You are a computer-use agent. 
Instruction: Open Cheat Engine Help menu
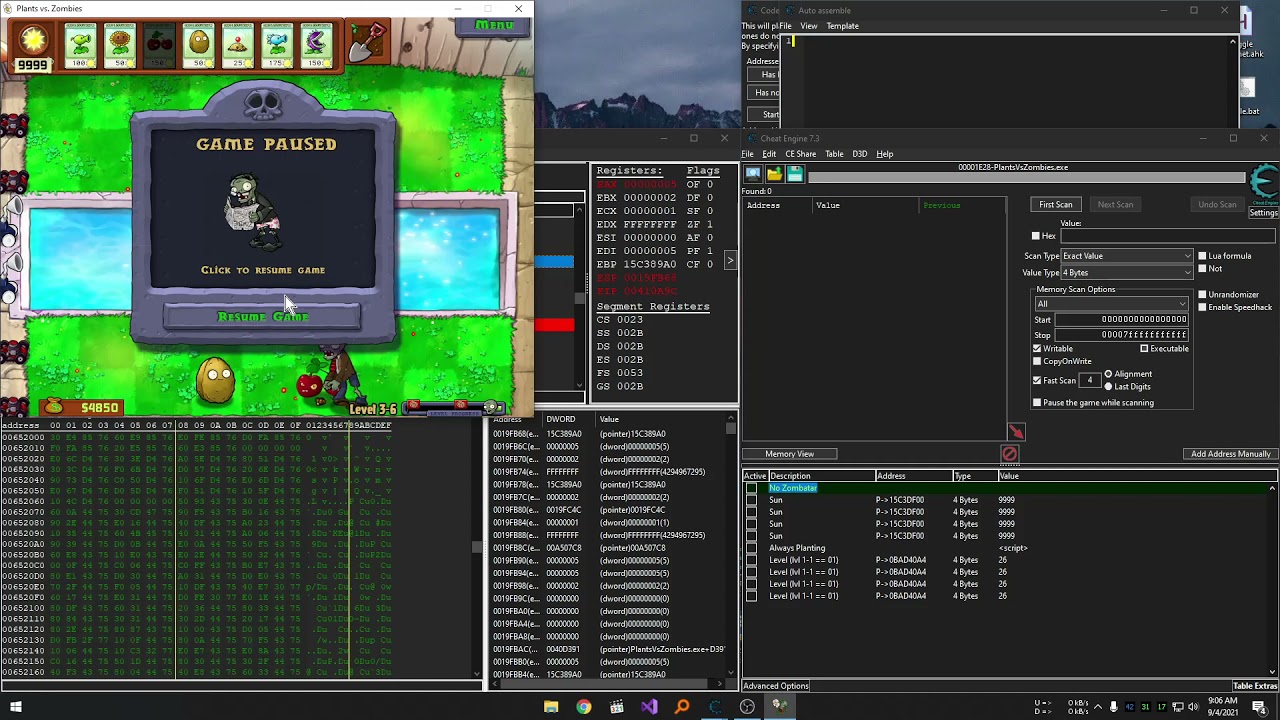point(885,154)
